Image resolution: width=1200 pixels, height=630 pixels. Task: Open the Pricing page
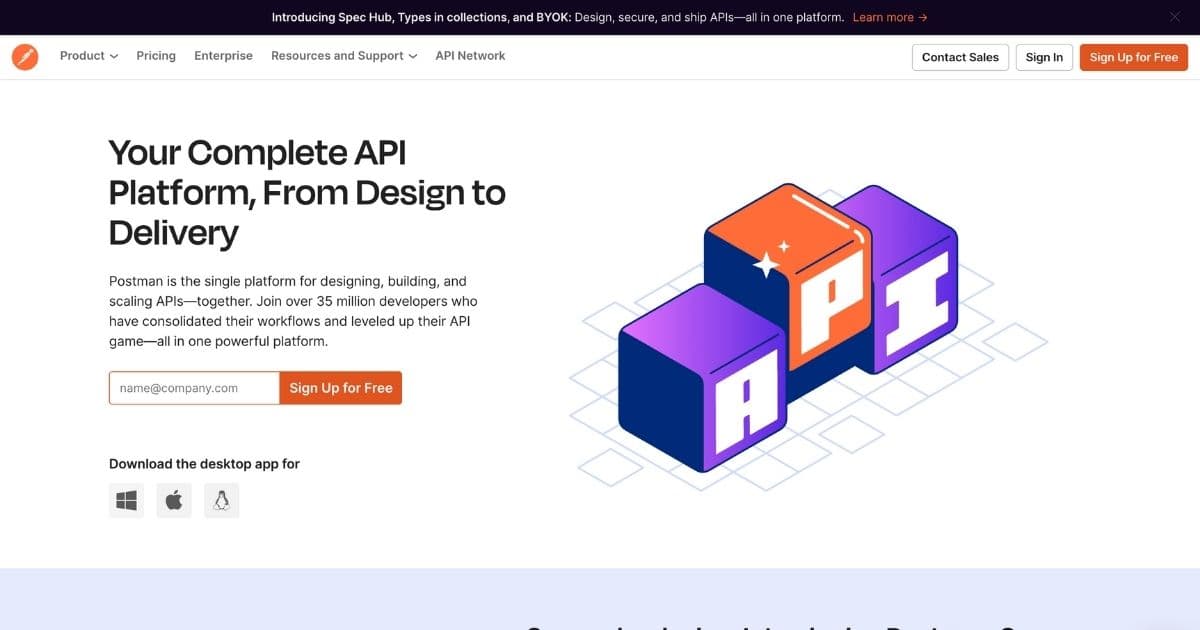(x=156, y=56)
